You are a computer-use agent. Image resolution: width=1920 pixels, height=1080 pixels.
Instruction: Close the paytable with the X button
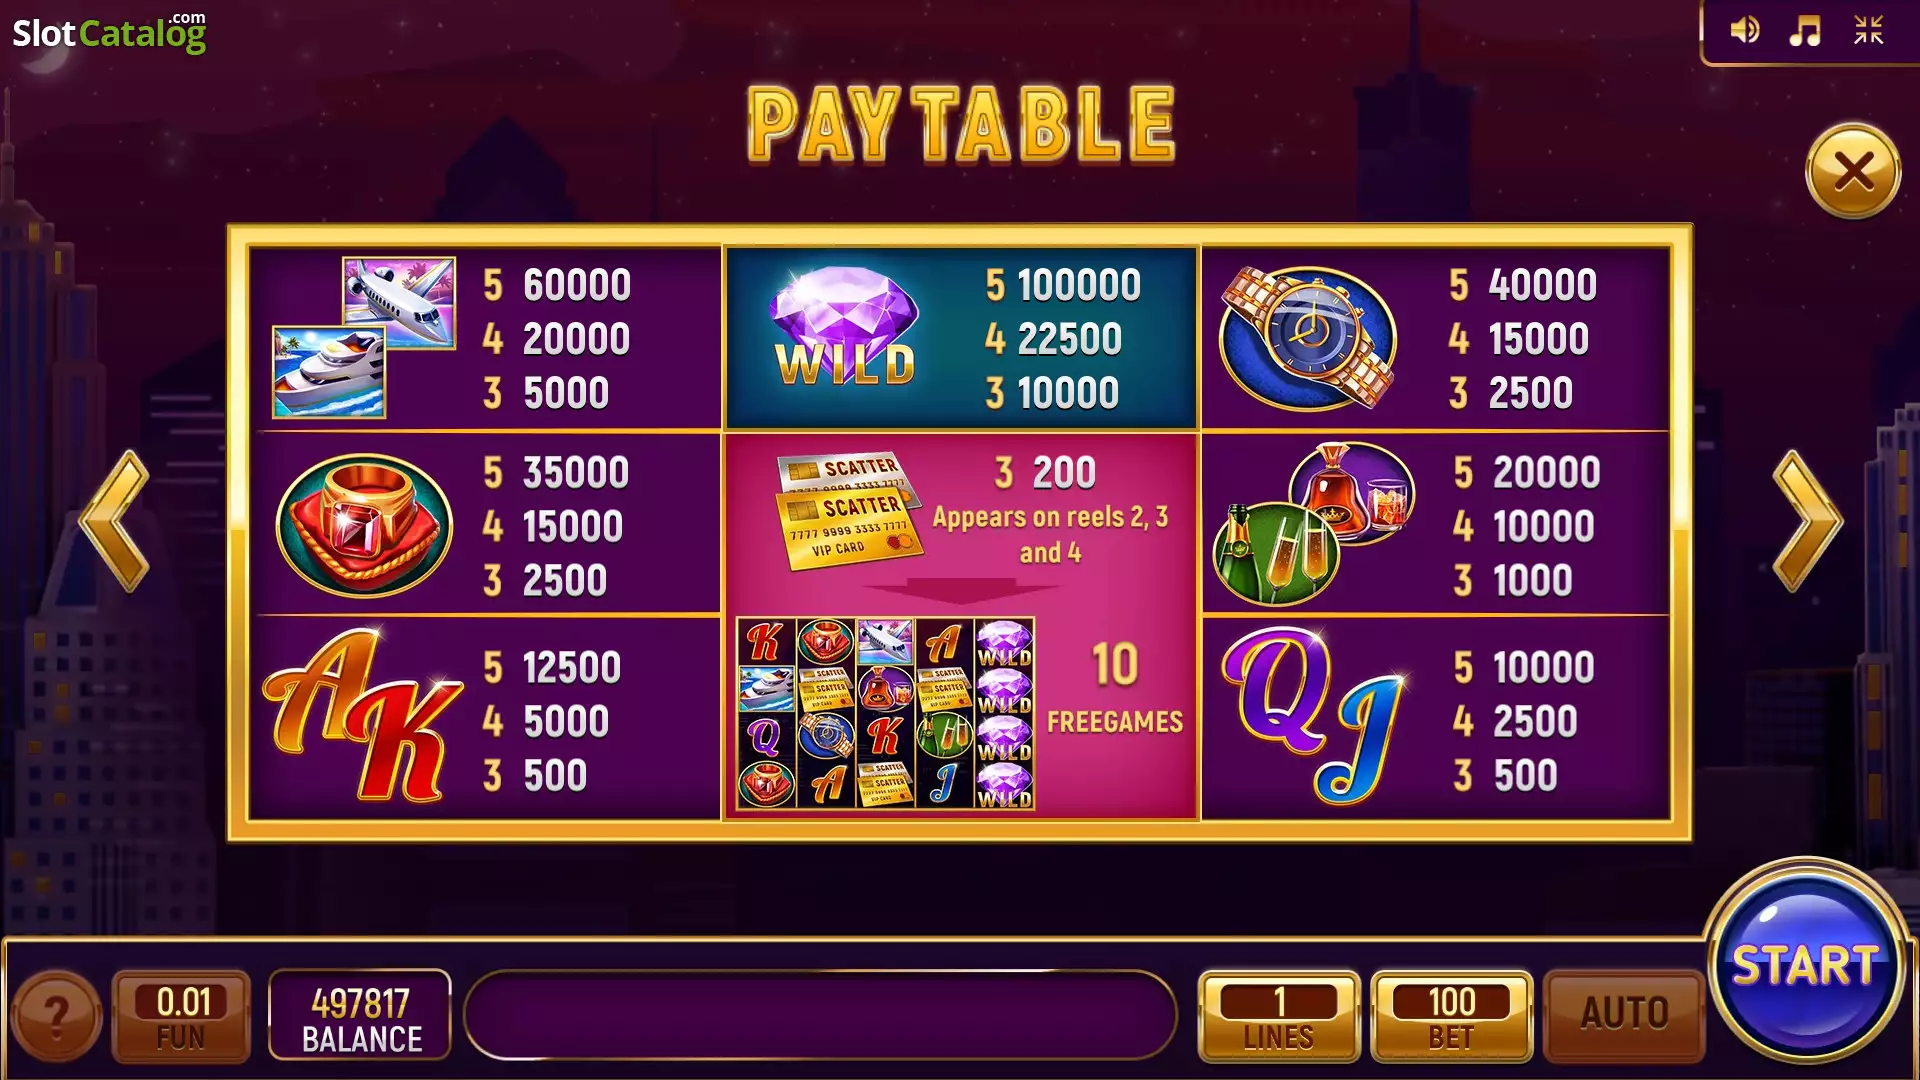(1853, 171)
